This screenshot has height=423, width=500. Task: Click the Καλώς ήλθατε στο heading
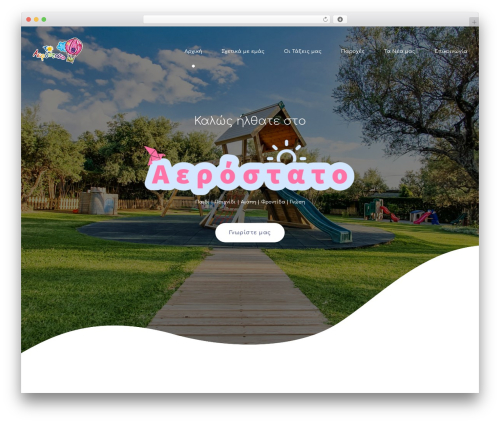(250, 121)
